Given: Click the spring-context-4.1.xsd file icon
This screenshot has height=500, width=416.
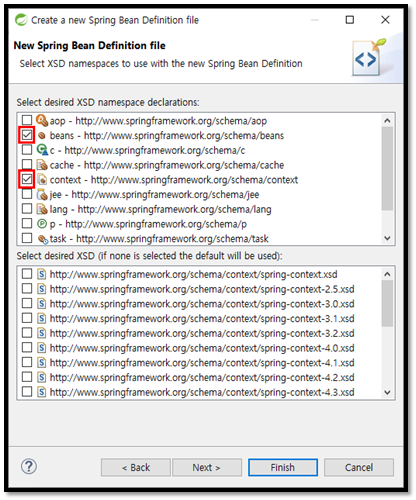Looking at the screenshot, I should point(41,363).
